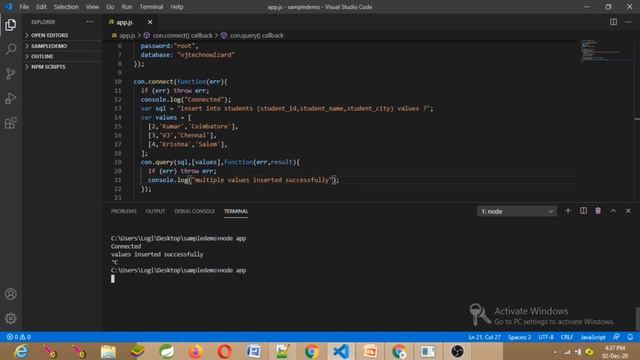The height and width of the screenshot is (360, 640).
Task: Select the app.js editor tab
Action: [125, 22]
